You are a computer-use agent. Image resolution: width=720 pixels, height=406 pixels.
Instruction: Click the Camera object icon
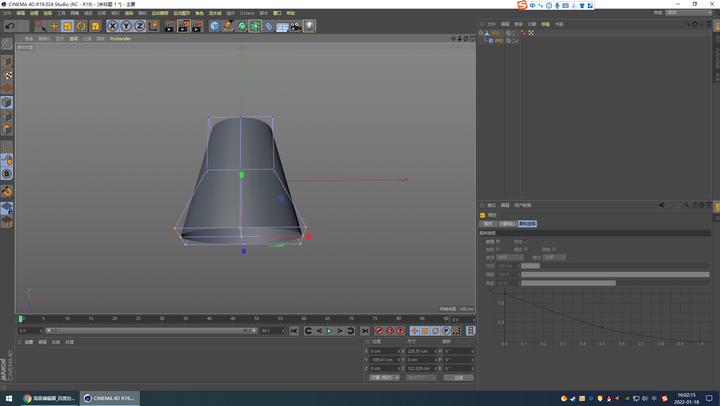coord(295,26)
